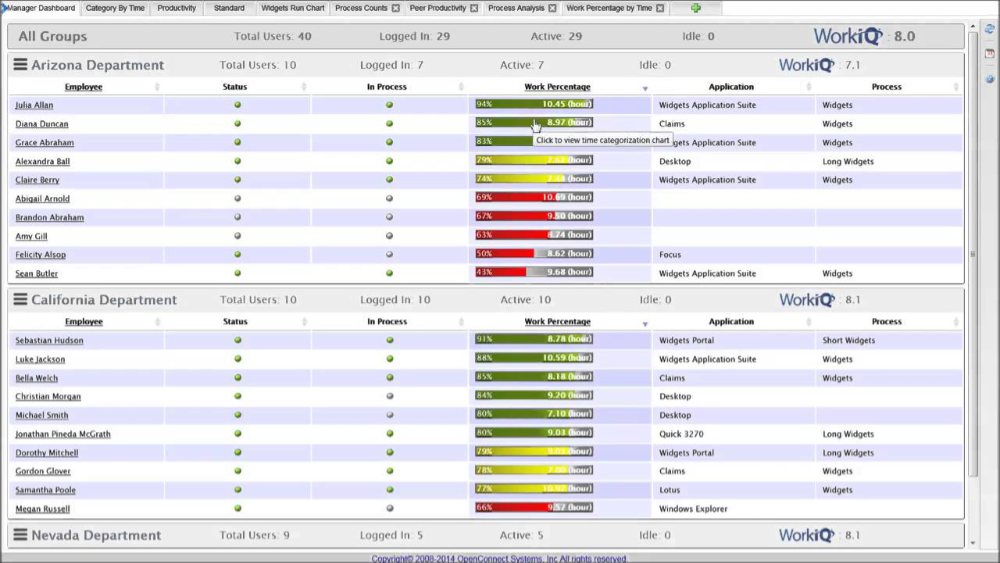The width and height of the screenshot is (1000, 563).
Task: Click the calendar icon in the right sidebar
Action: click(x=989, y=54)
